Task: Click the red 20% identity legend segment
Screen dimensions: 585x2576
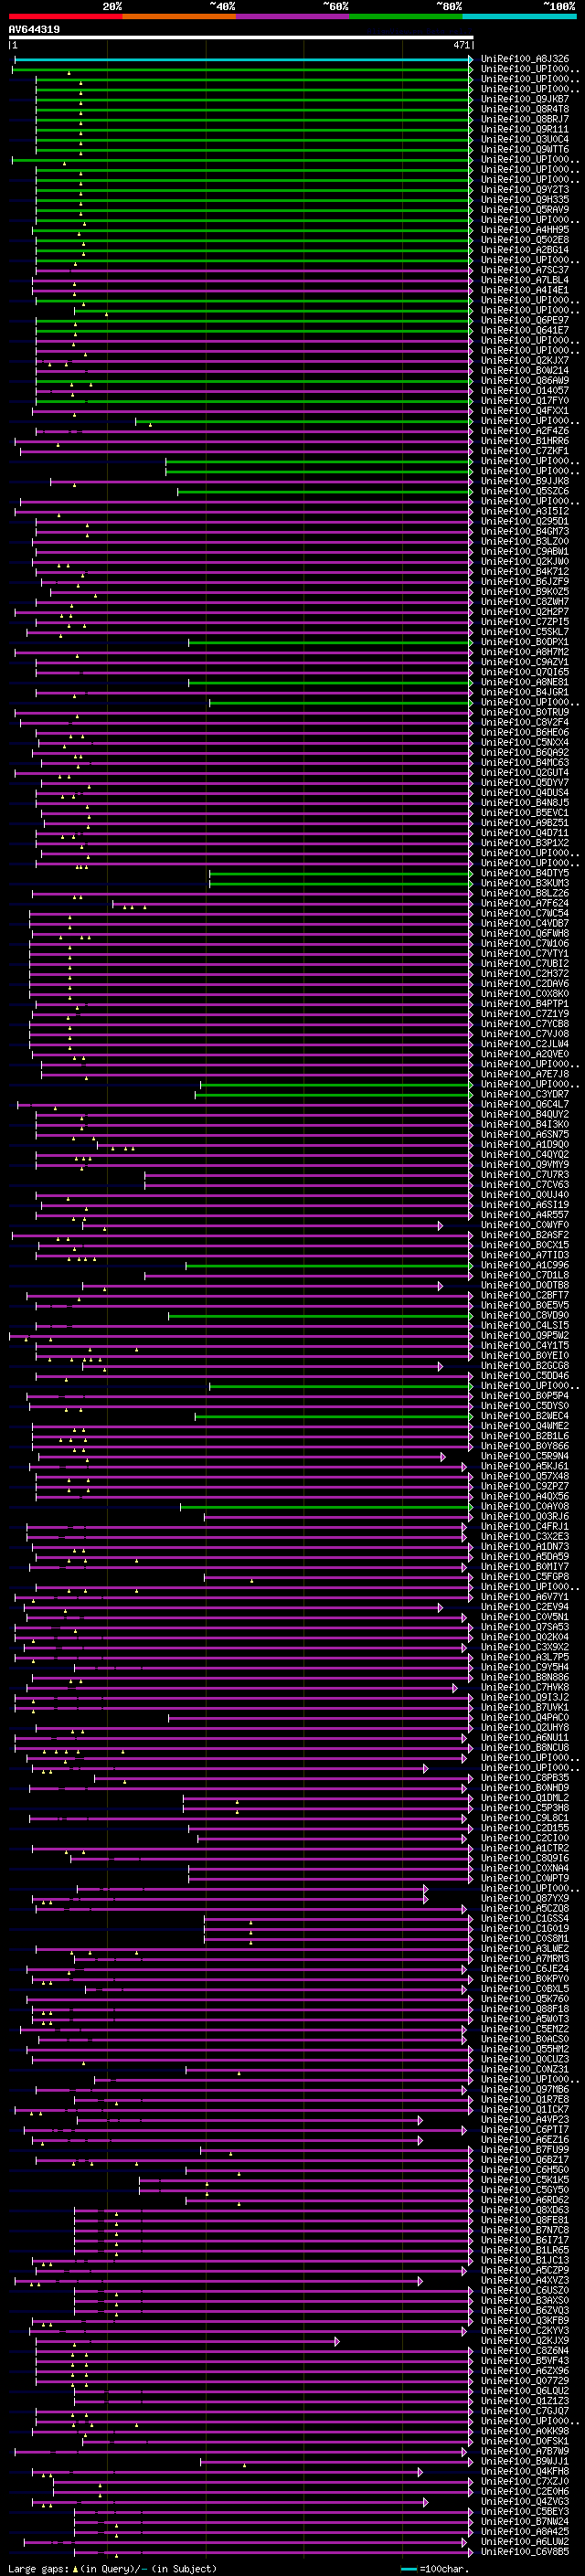Action: pyautogui.click(x=65, y=16)
